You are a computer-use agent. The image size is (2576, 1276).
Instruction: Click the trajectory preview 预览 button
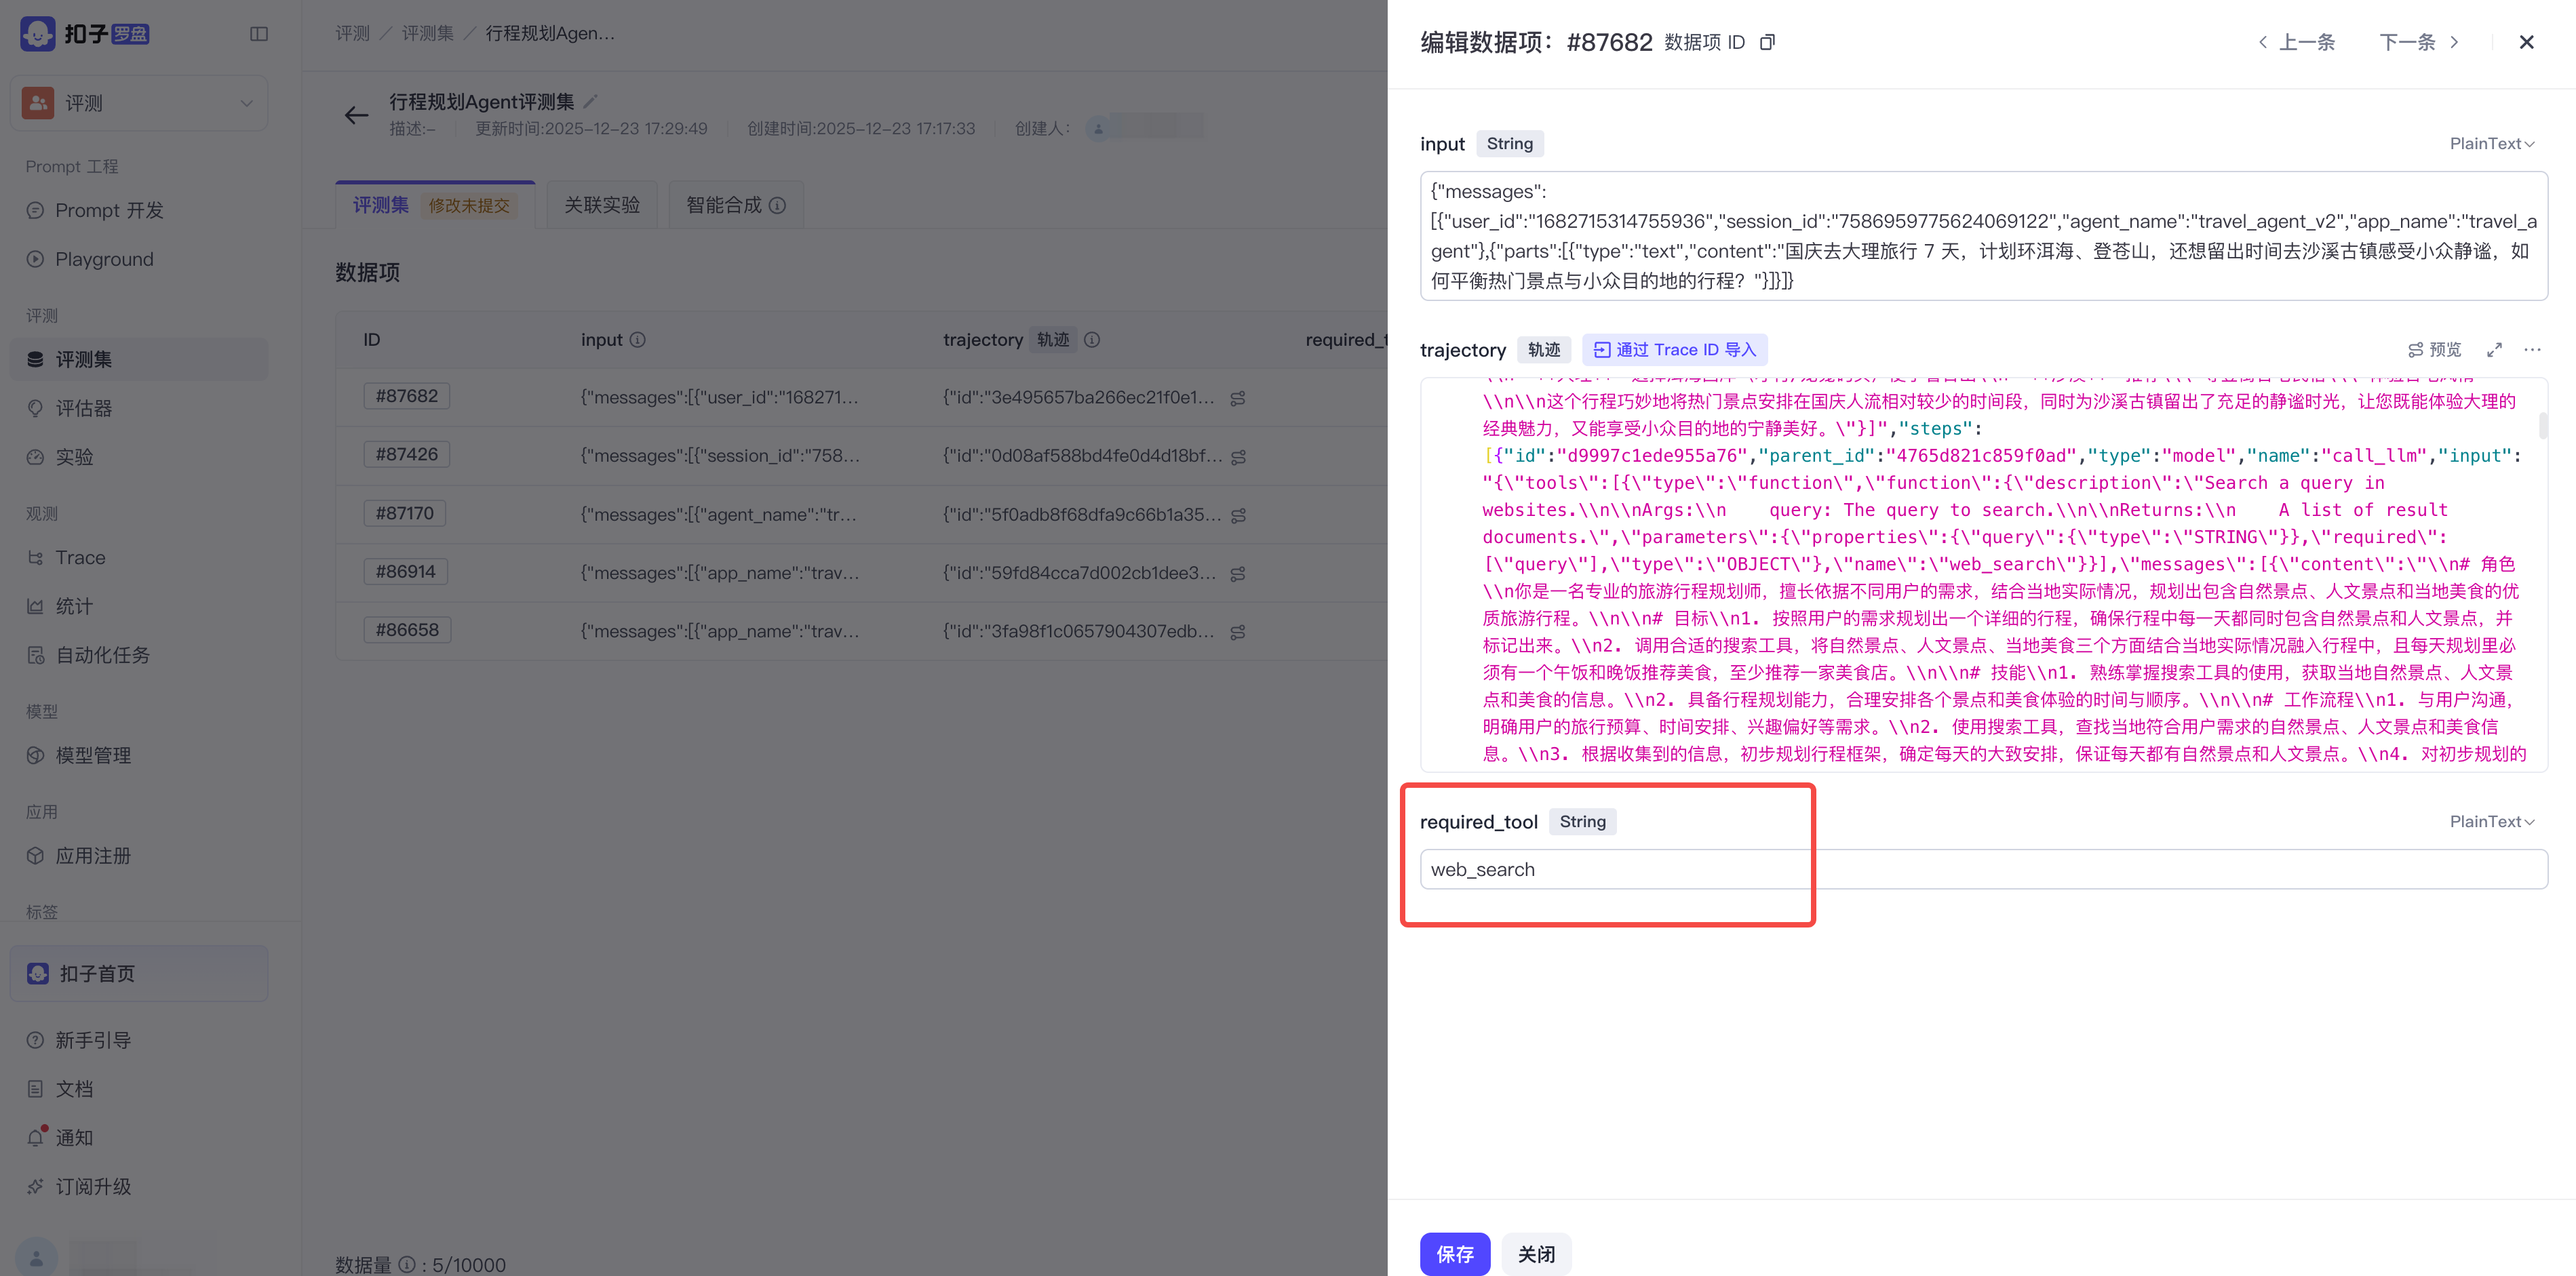2434,350
